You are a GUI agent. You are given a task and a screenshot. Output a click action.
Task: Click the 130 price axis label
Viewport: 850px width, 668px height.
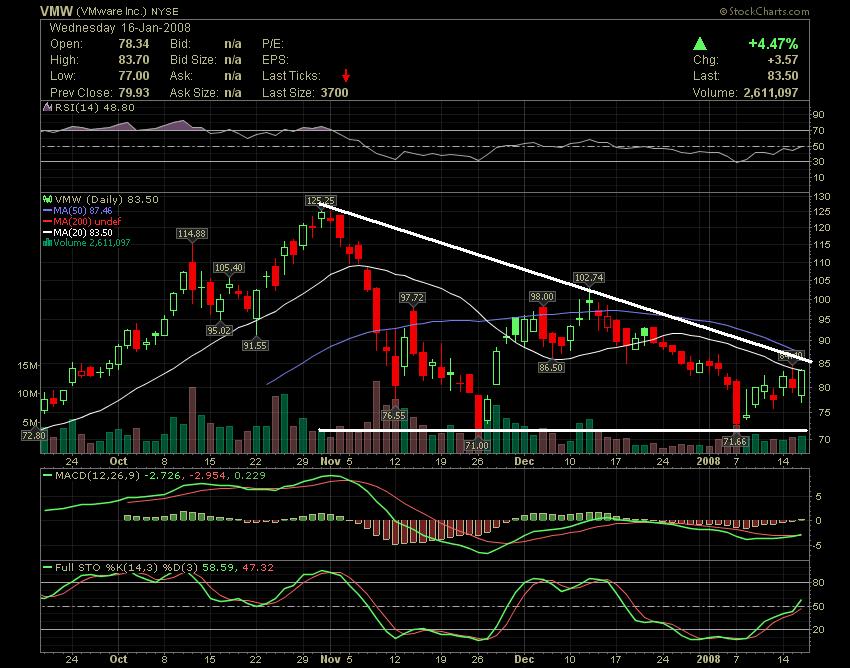823,197
